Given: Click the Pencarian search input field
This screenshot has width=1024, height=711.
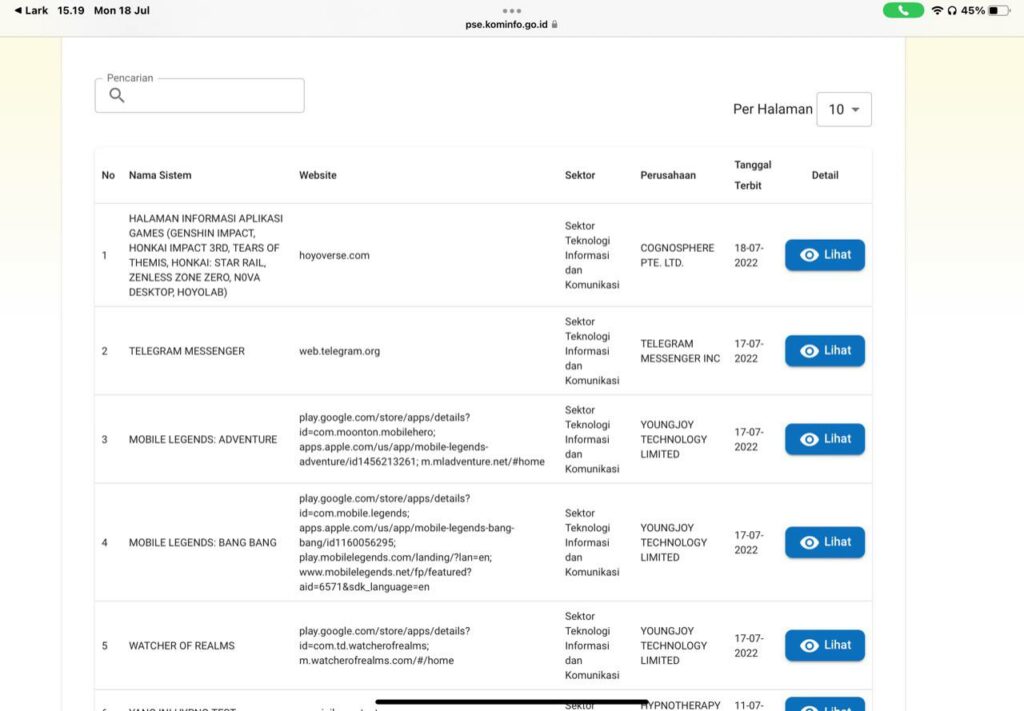Looking at the screenshot, I should click(x=199, y=95).
